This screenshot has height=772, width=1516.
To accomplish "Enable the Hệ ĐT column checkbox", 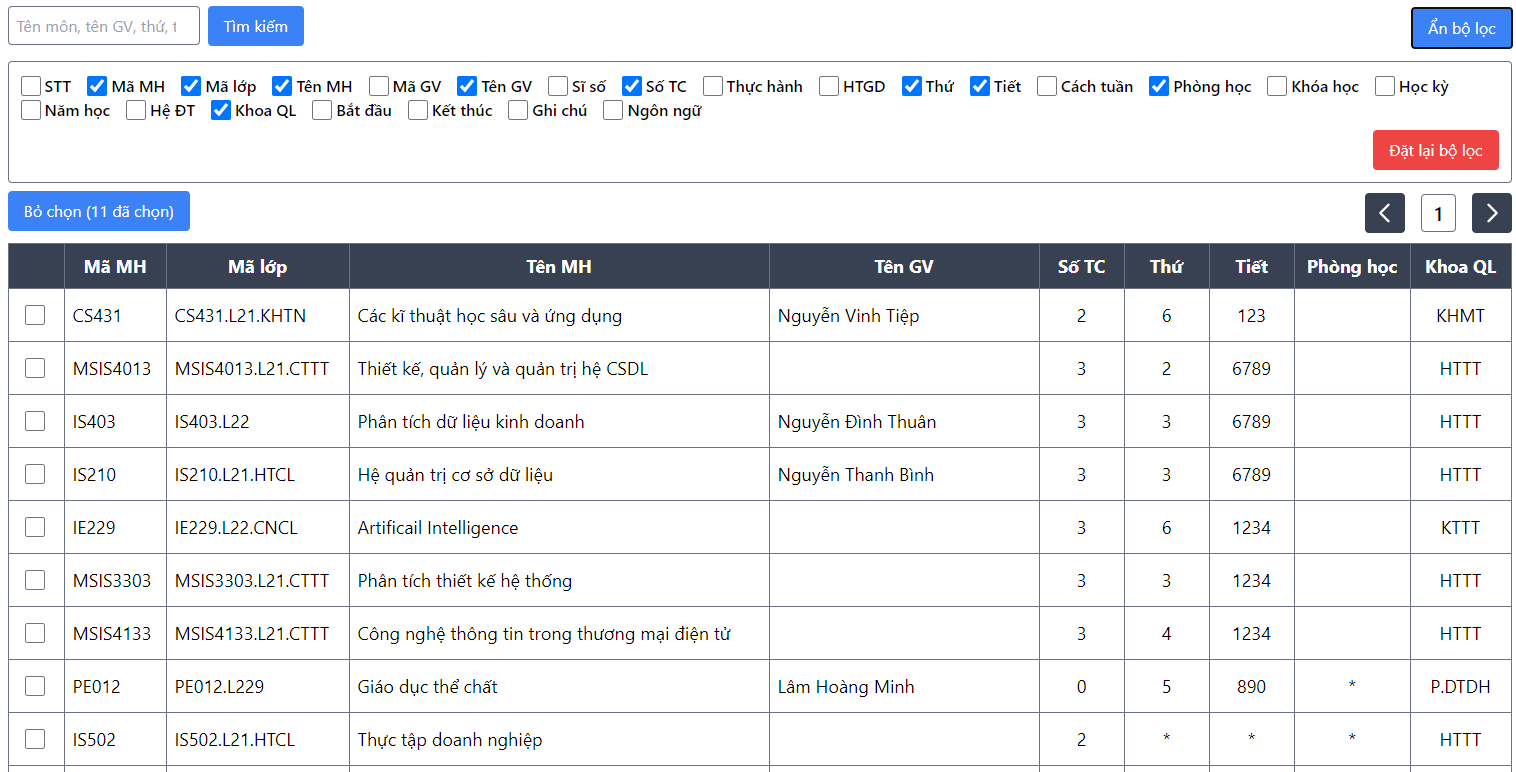I will (x=136, y=110).
